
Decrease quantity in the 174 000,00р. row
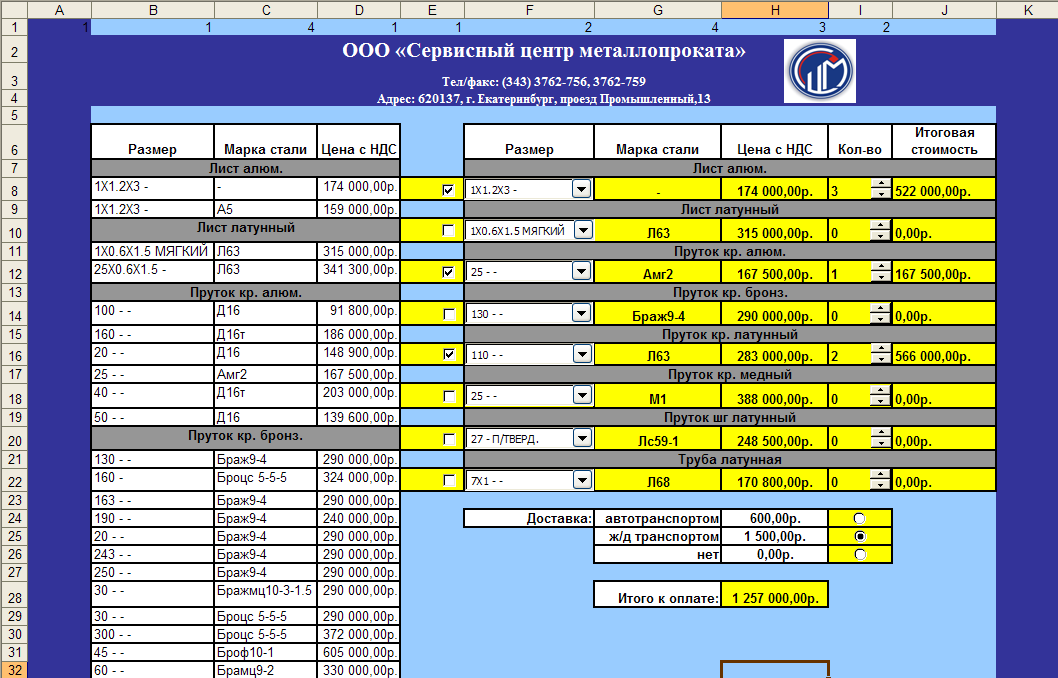click(881, 194)
